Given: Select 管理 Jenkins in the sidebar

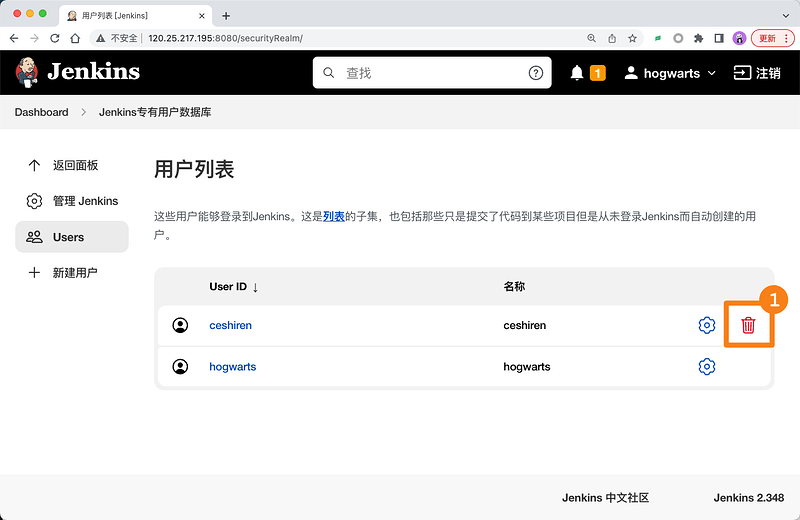Looking at the screenshot, I should pos(72,201).
